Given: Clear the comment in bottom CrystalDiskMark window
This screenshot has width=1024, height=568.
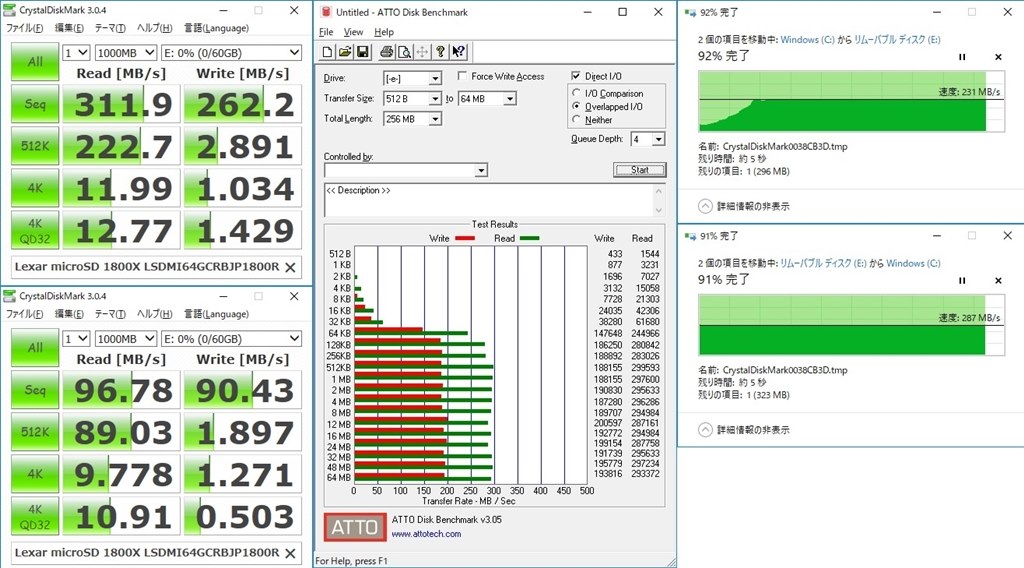Looking at the screenshot, I should click(291, 553).
